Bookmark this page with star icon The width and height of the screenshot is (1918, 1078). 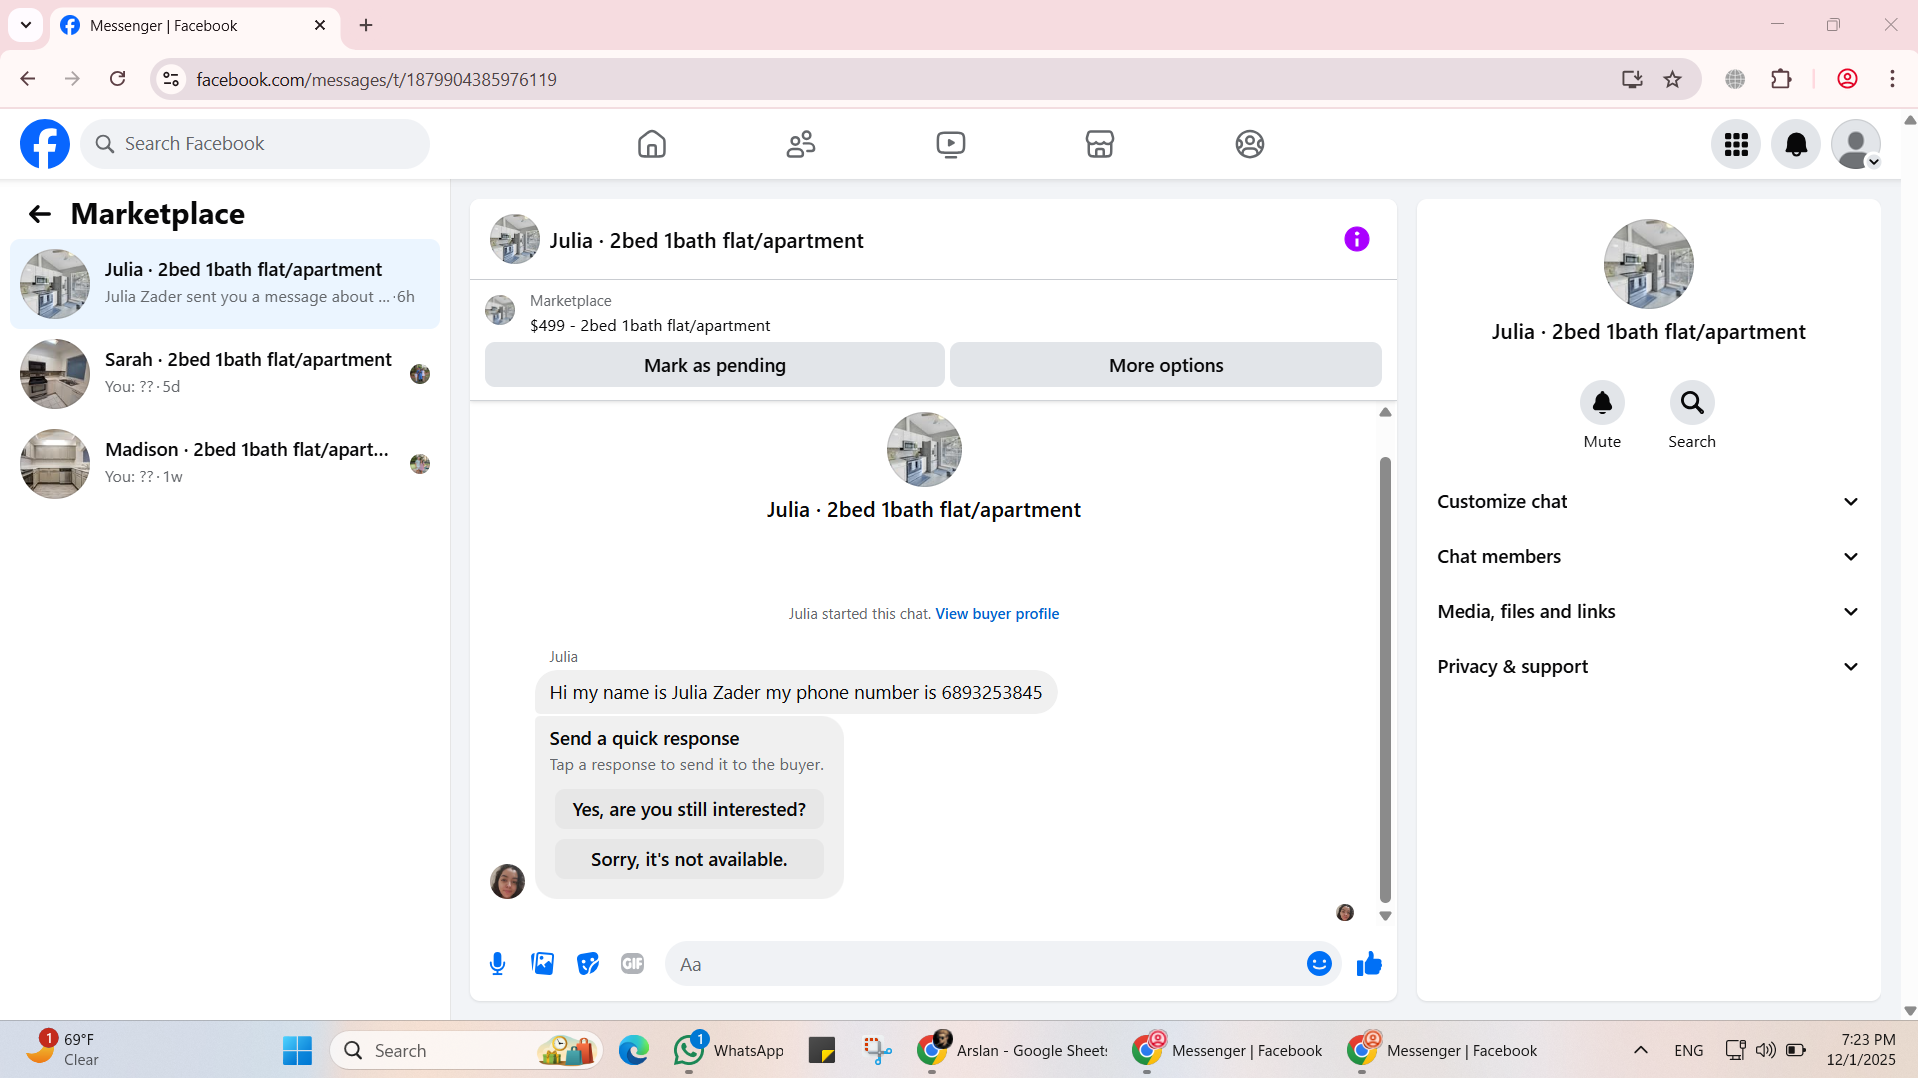pos(1673,79)
